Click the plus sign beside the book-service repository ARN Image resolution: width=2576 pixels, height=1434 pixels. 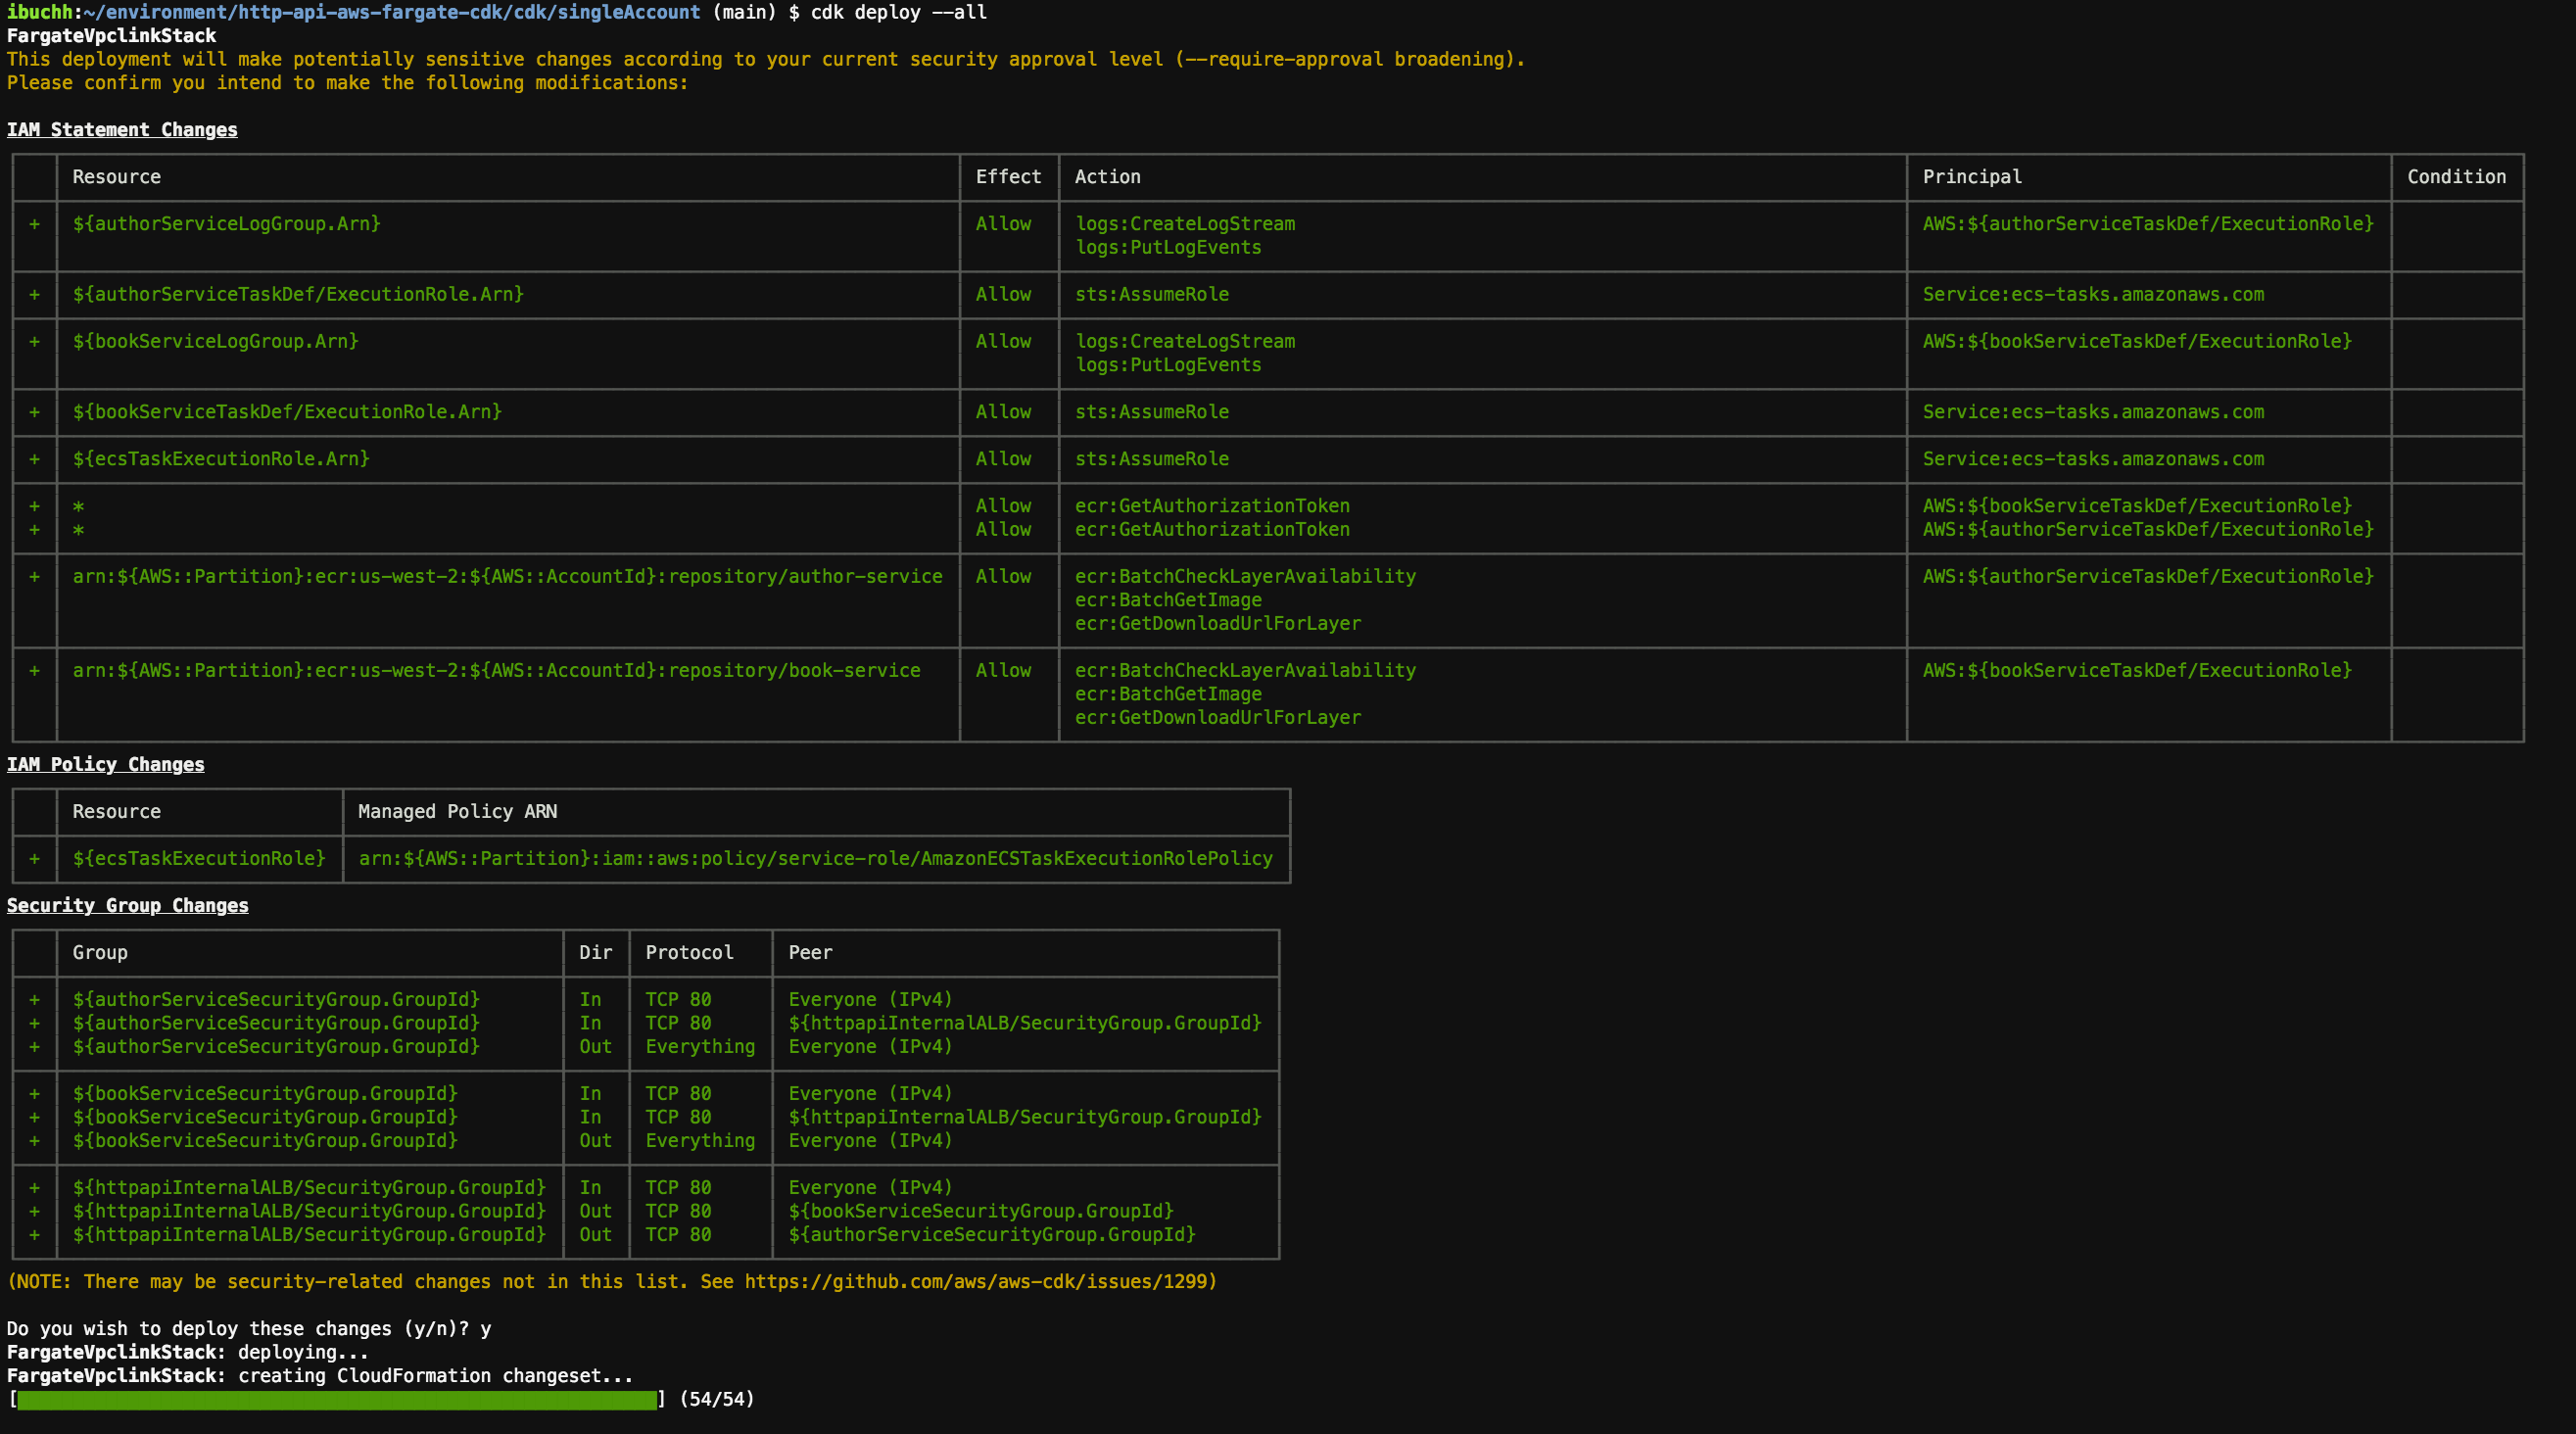point(35,671)
